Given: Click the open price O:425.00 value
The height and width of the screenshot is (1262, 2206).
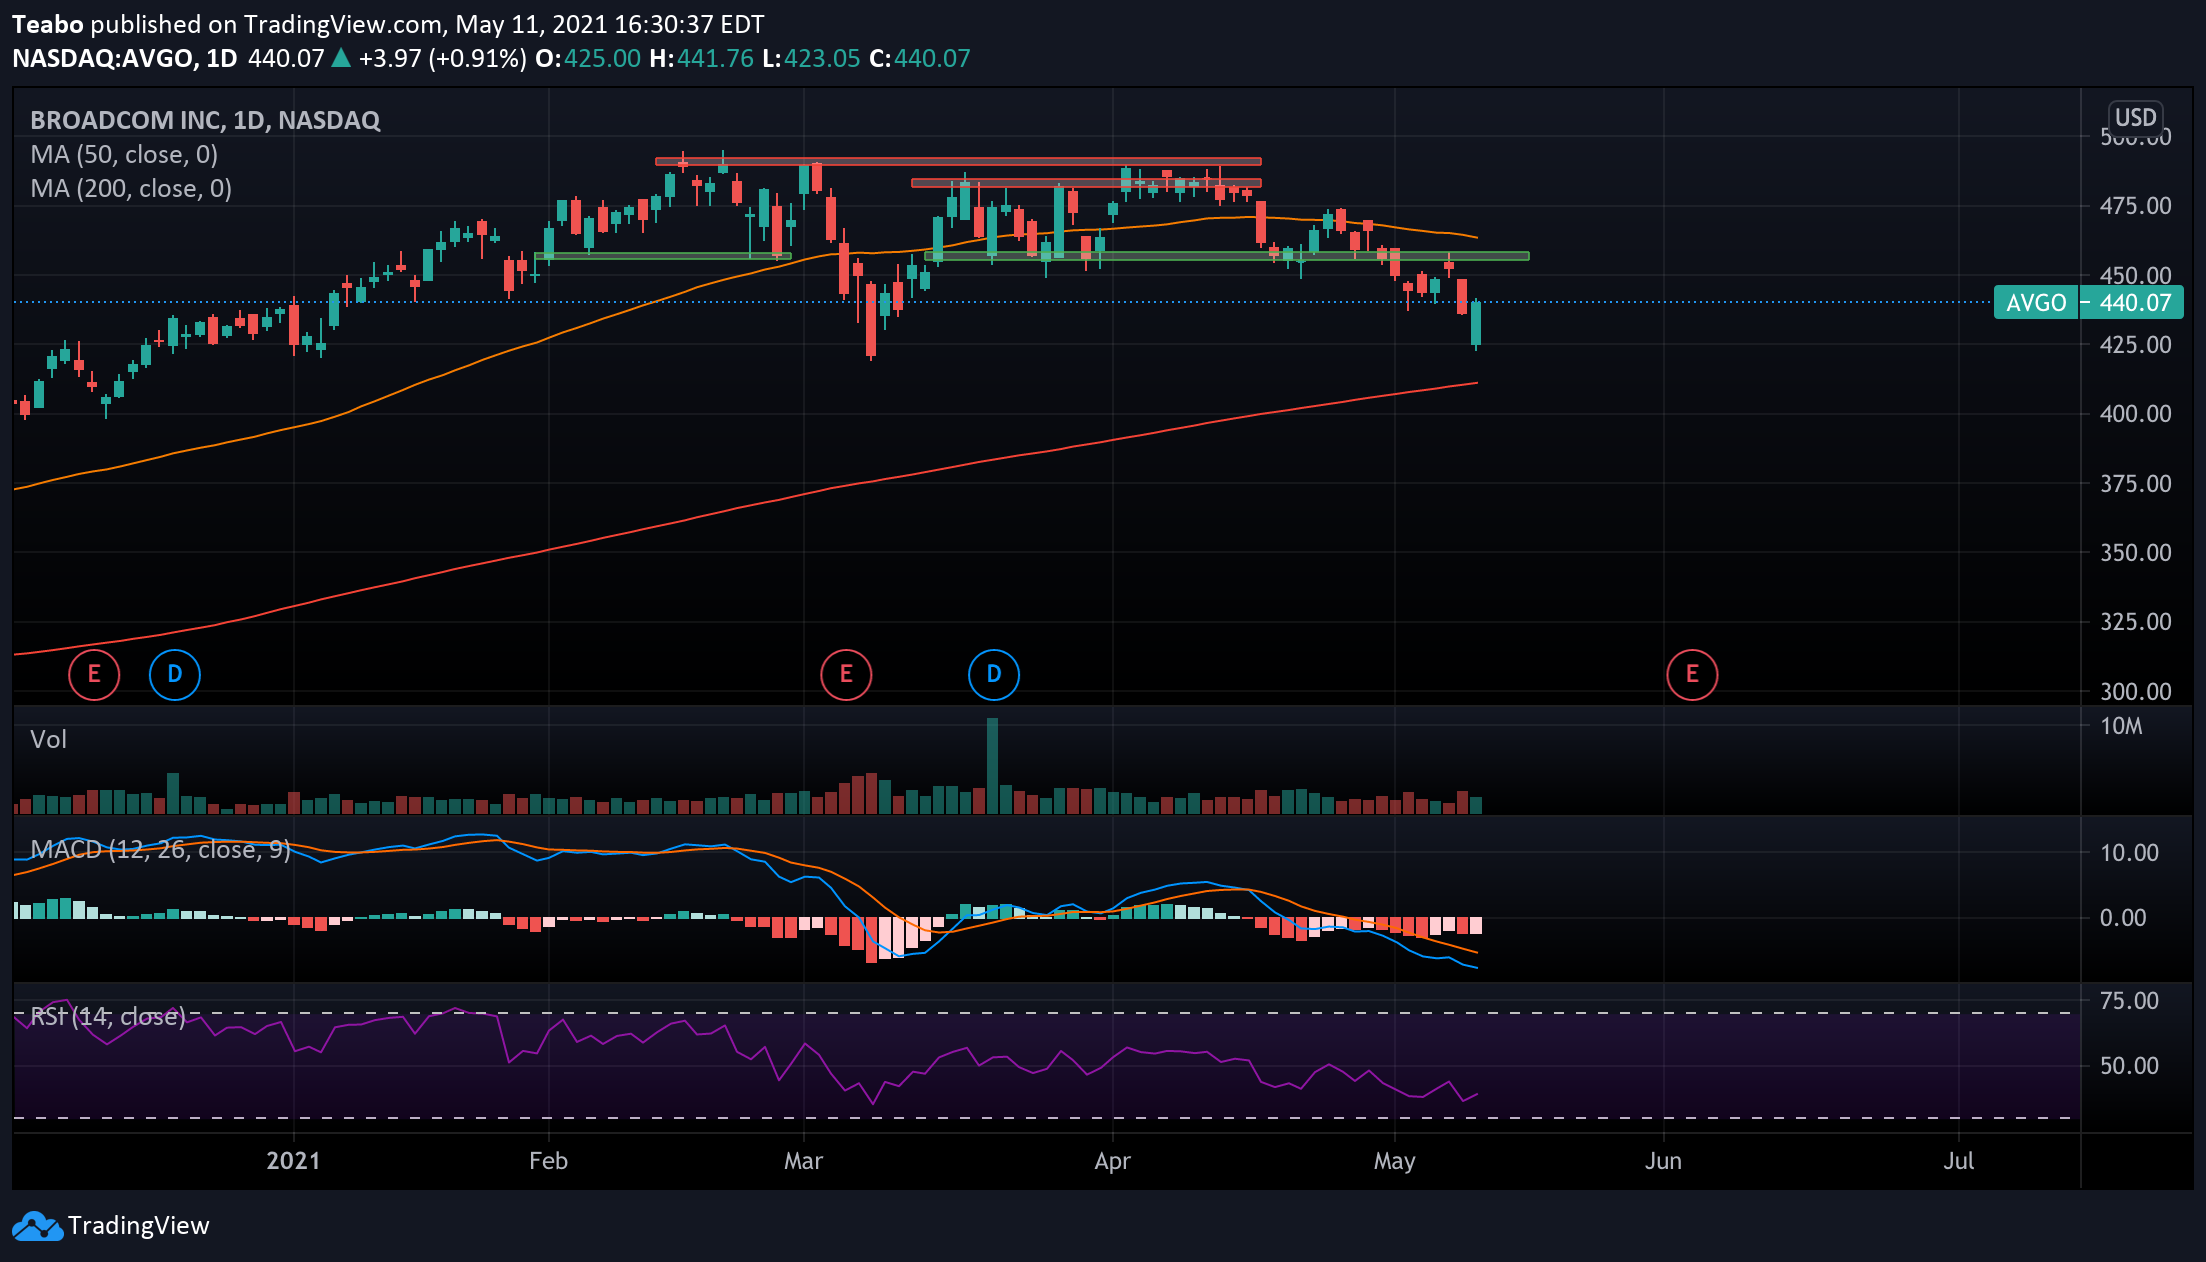Looking at the screenshot, I should [x=588, y=58].
